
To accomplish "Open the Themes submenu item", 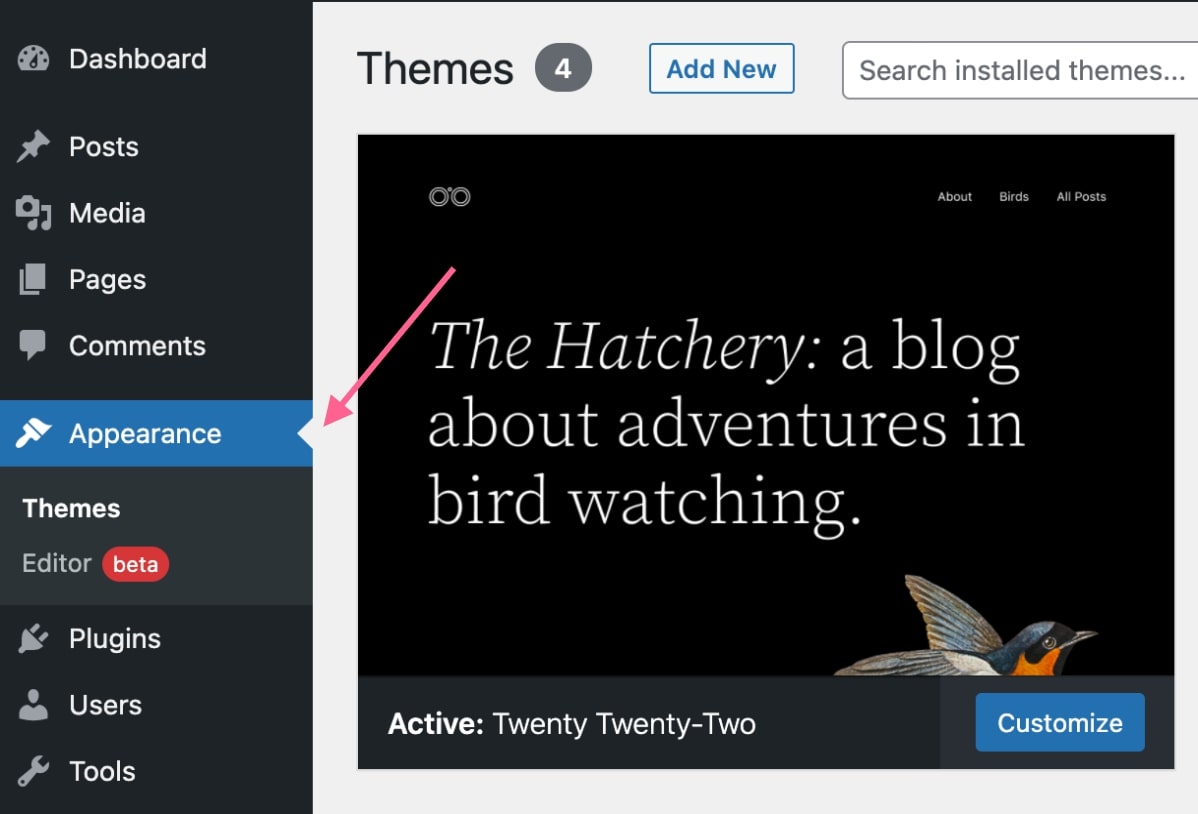I will point(71,508).
